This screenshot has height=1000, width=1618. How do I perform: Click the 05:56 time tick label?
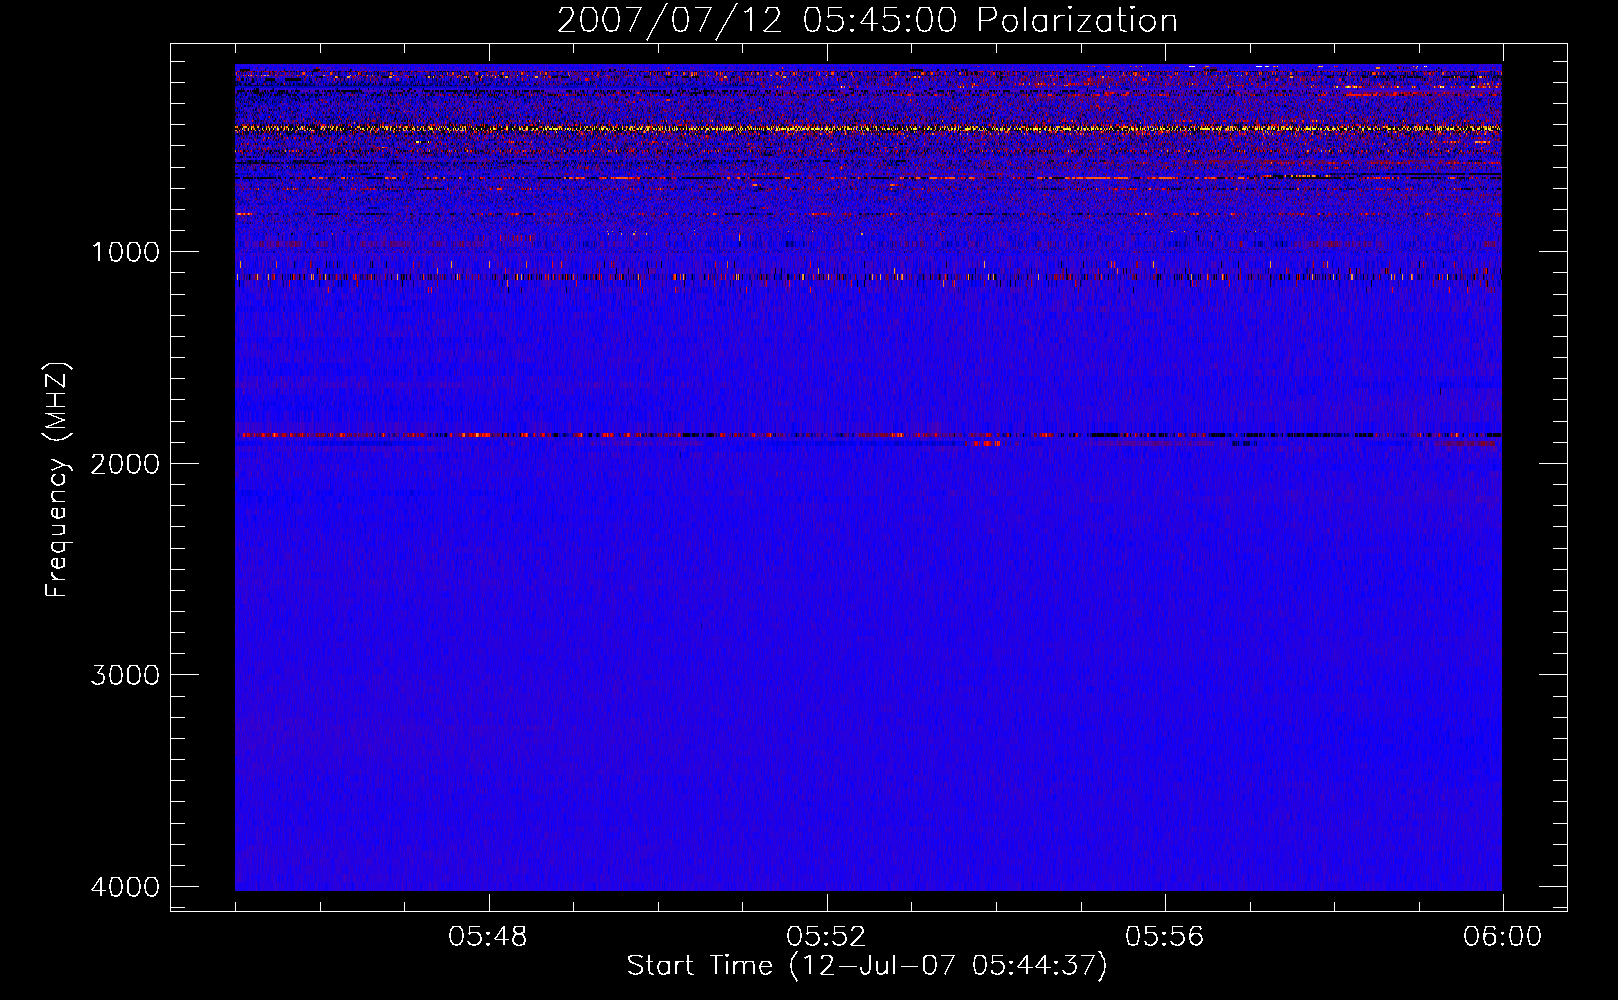tap(1164, 937)
